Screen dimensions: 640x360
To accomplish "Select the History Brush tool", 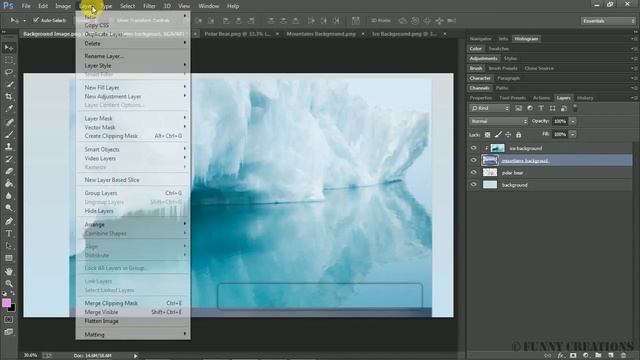I will pyautogui.click(x=9, y=159).
